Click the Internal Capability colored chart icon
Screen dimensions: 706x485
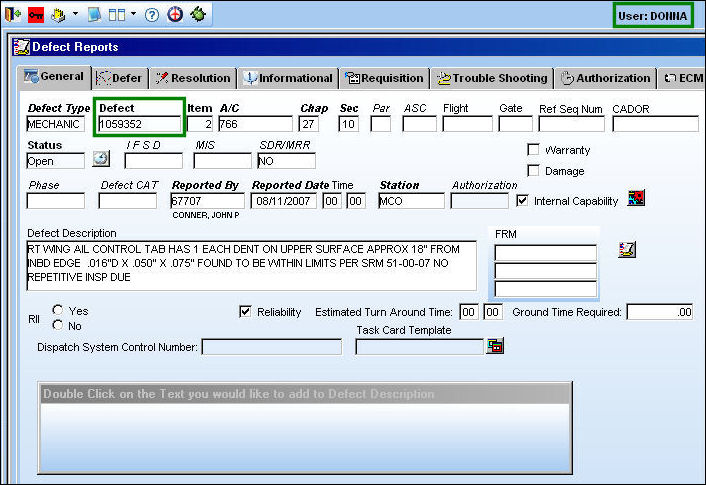coord(636,198)
